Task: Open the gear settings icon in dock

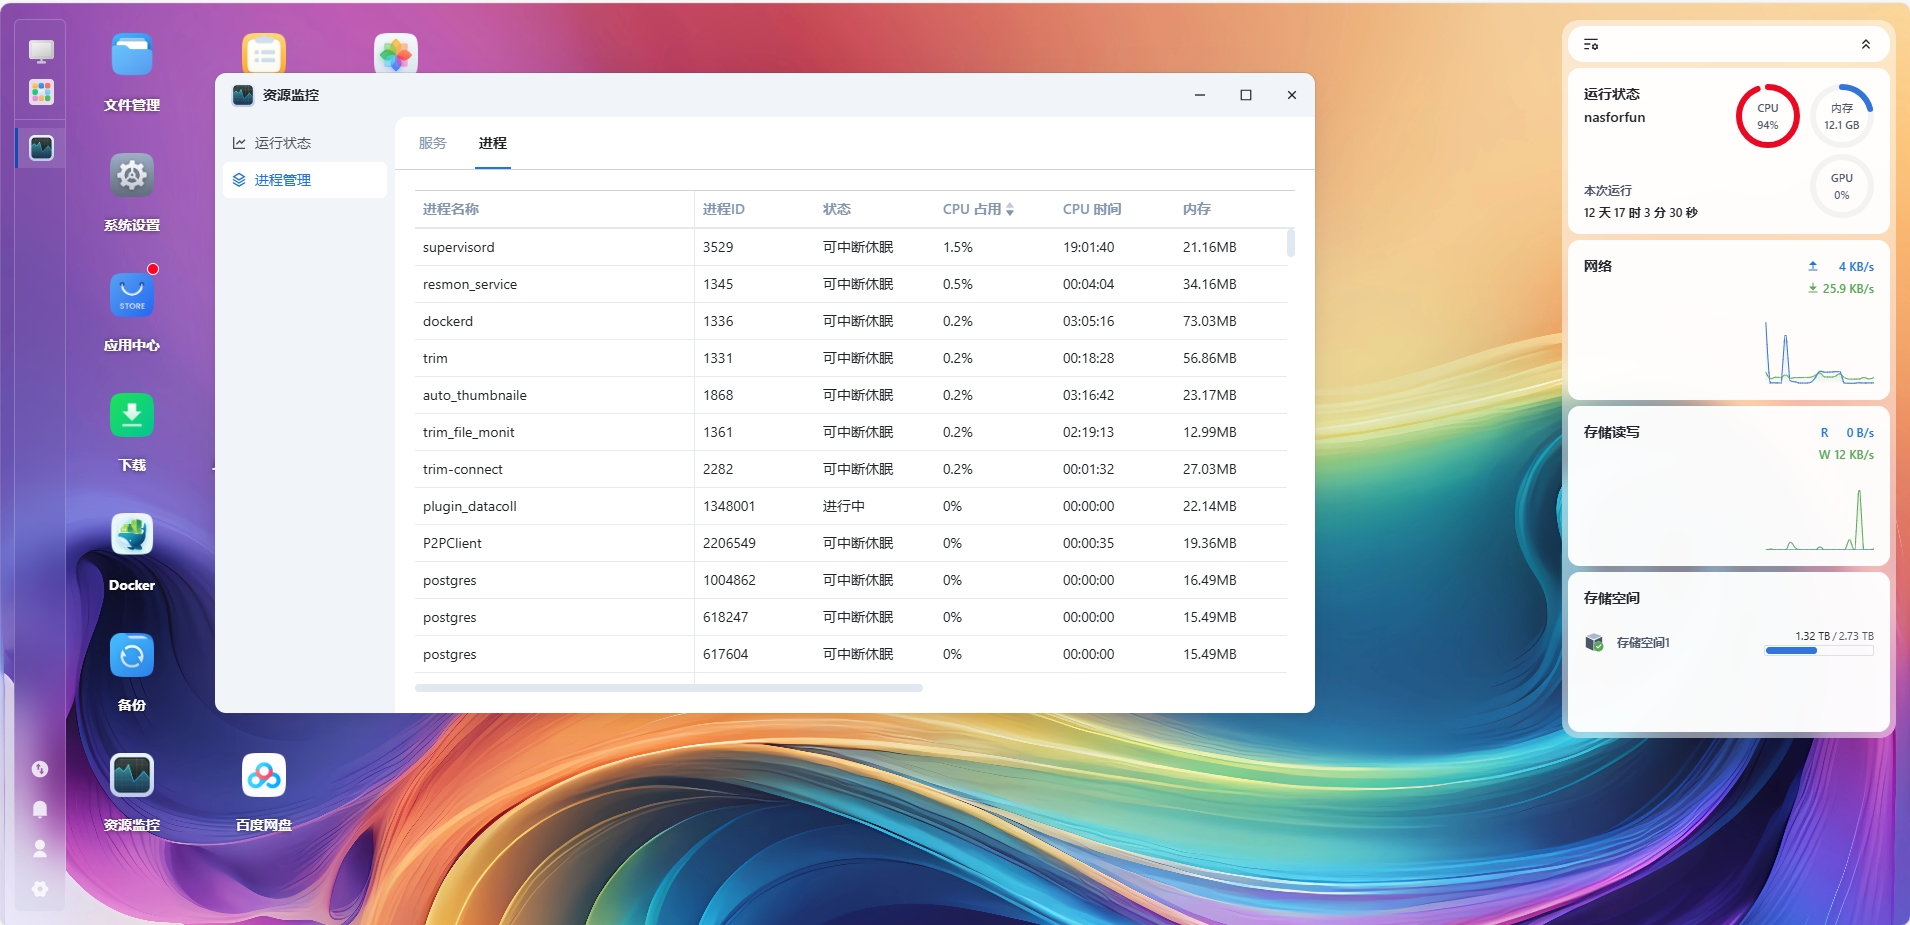Action: click(40, 889)
